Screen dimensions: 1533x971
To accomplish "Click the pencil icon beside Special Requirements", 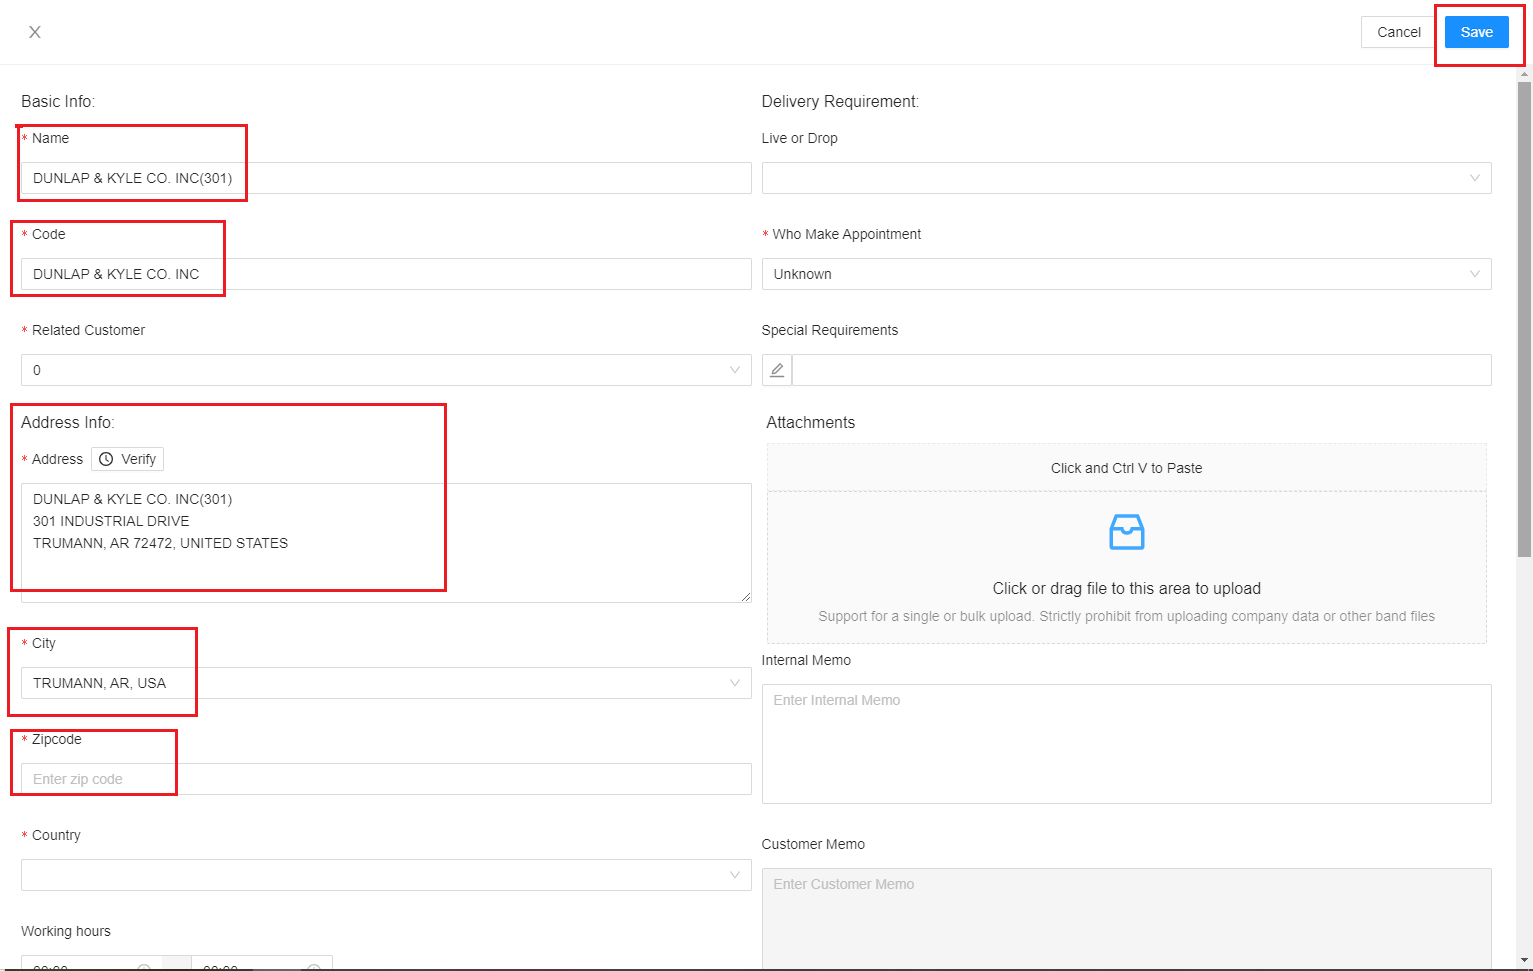I will click(777, 370).
